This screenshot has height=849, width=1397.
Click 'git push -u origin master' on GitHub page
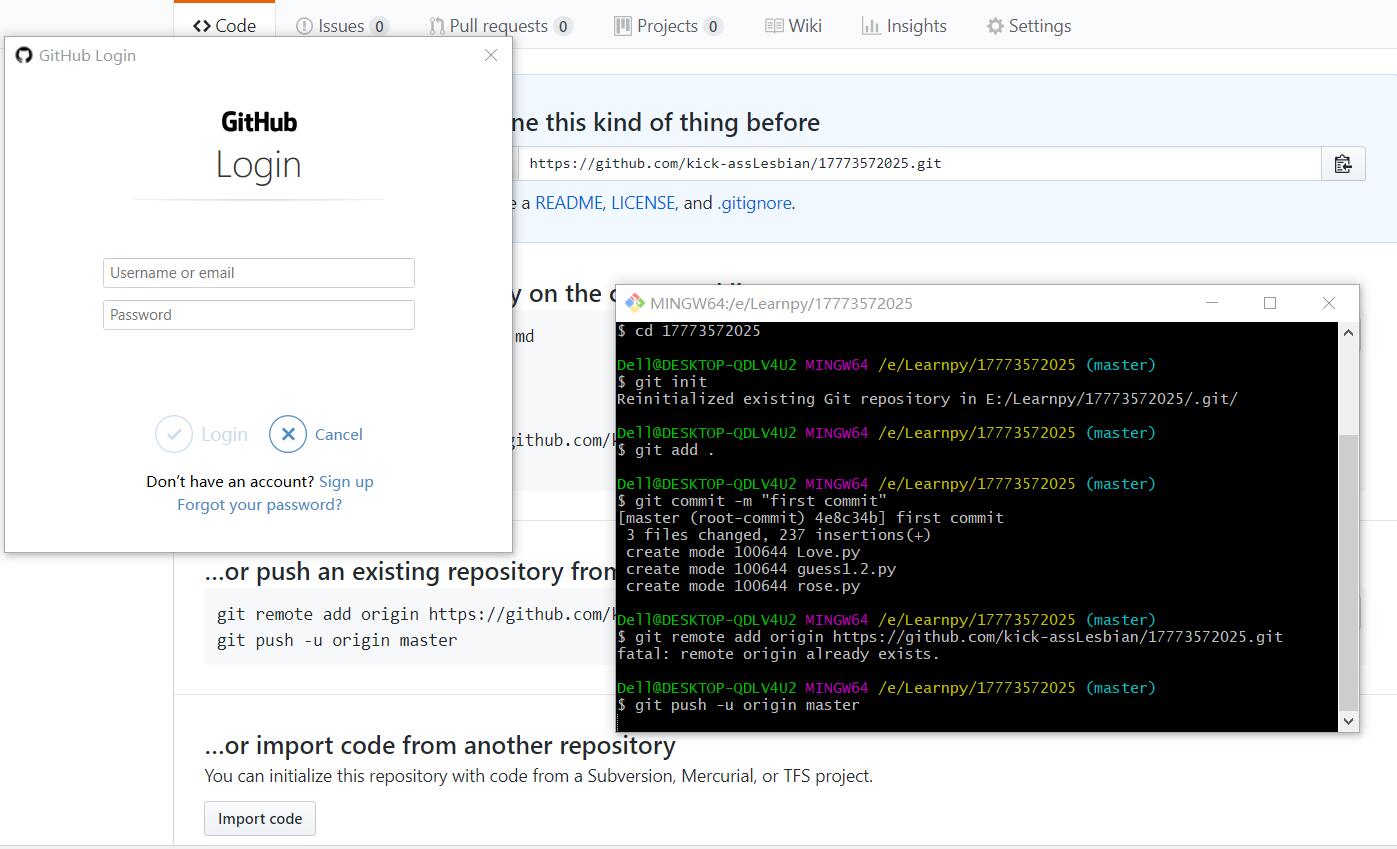point(337,640)
